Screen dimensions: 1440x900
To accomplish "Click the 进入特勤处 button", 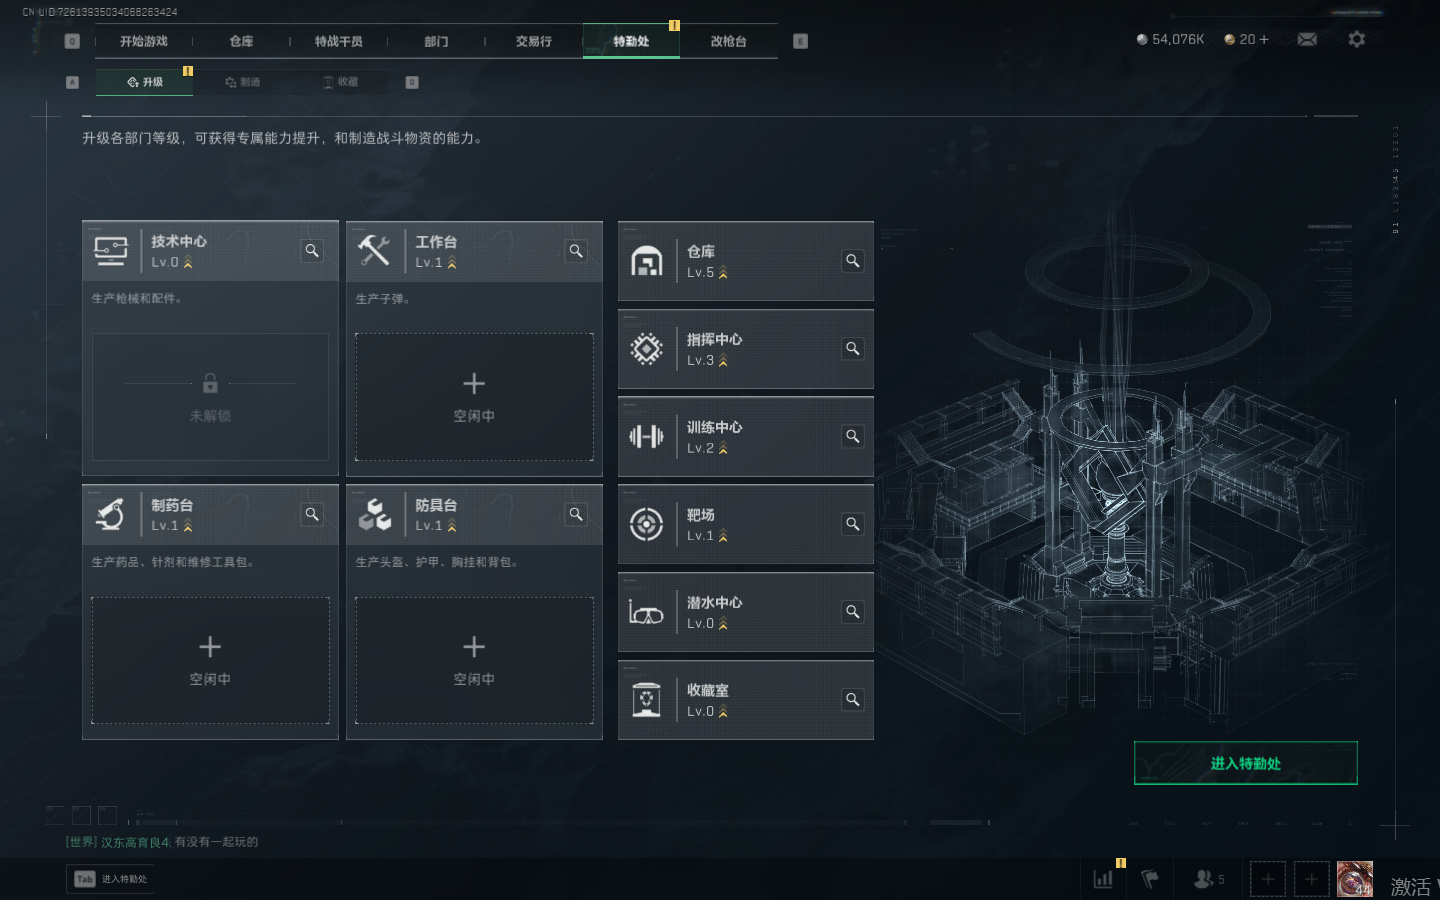I will [1245, 763].
